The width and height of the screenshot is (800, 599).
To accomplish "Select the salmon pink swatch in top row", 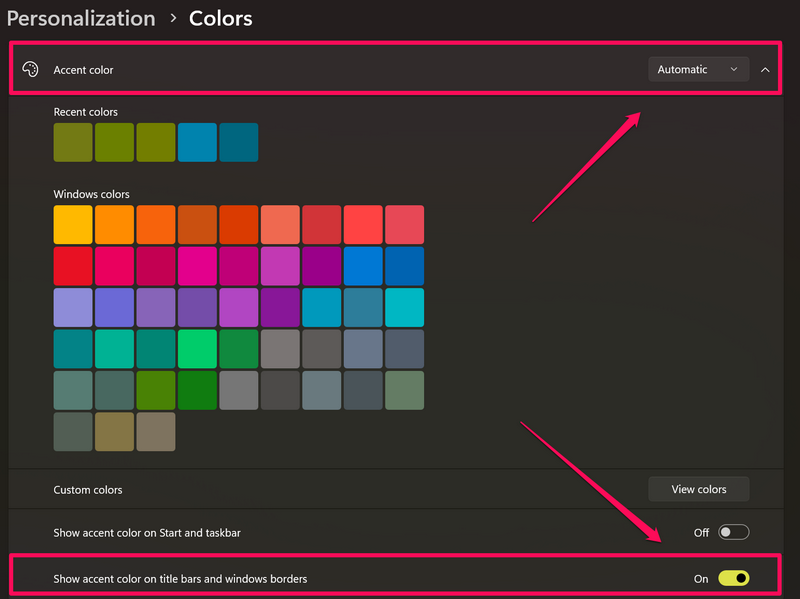I will tap(280, 225).
